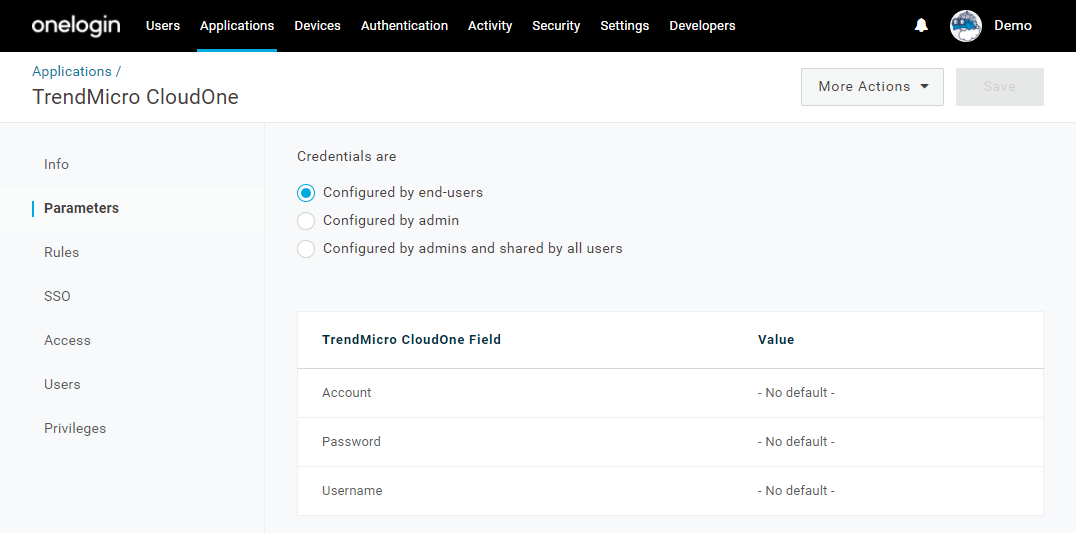This screenshot has width=1076, height=533.
Task: Expand the More Actions dropdown
Action: [x=872, y=86]
